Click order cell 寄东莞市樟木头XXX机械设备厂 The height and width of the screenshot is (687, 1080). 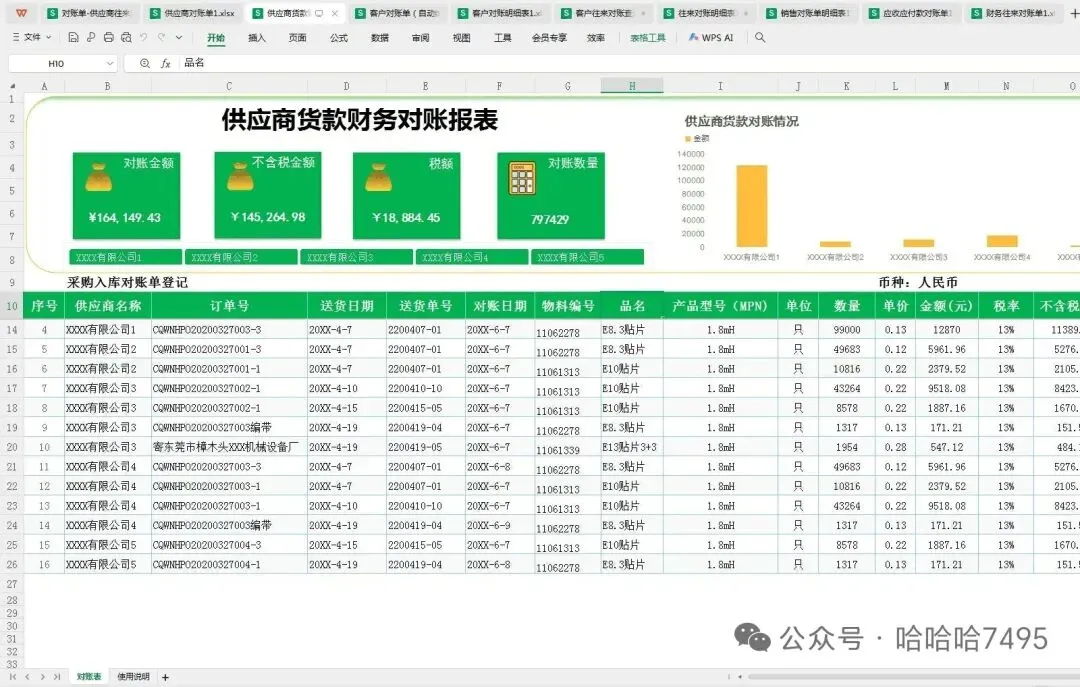click(x=229, y=447)
